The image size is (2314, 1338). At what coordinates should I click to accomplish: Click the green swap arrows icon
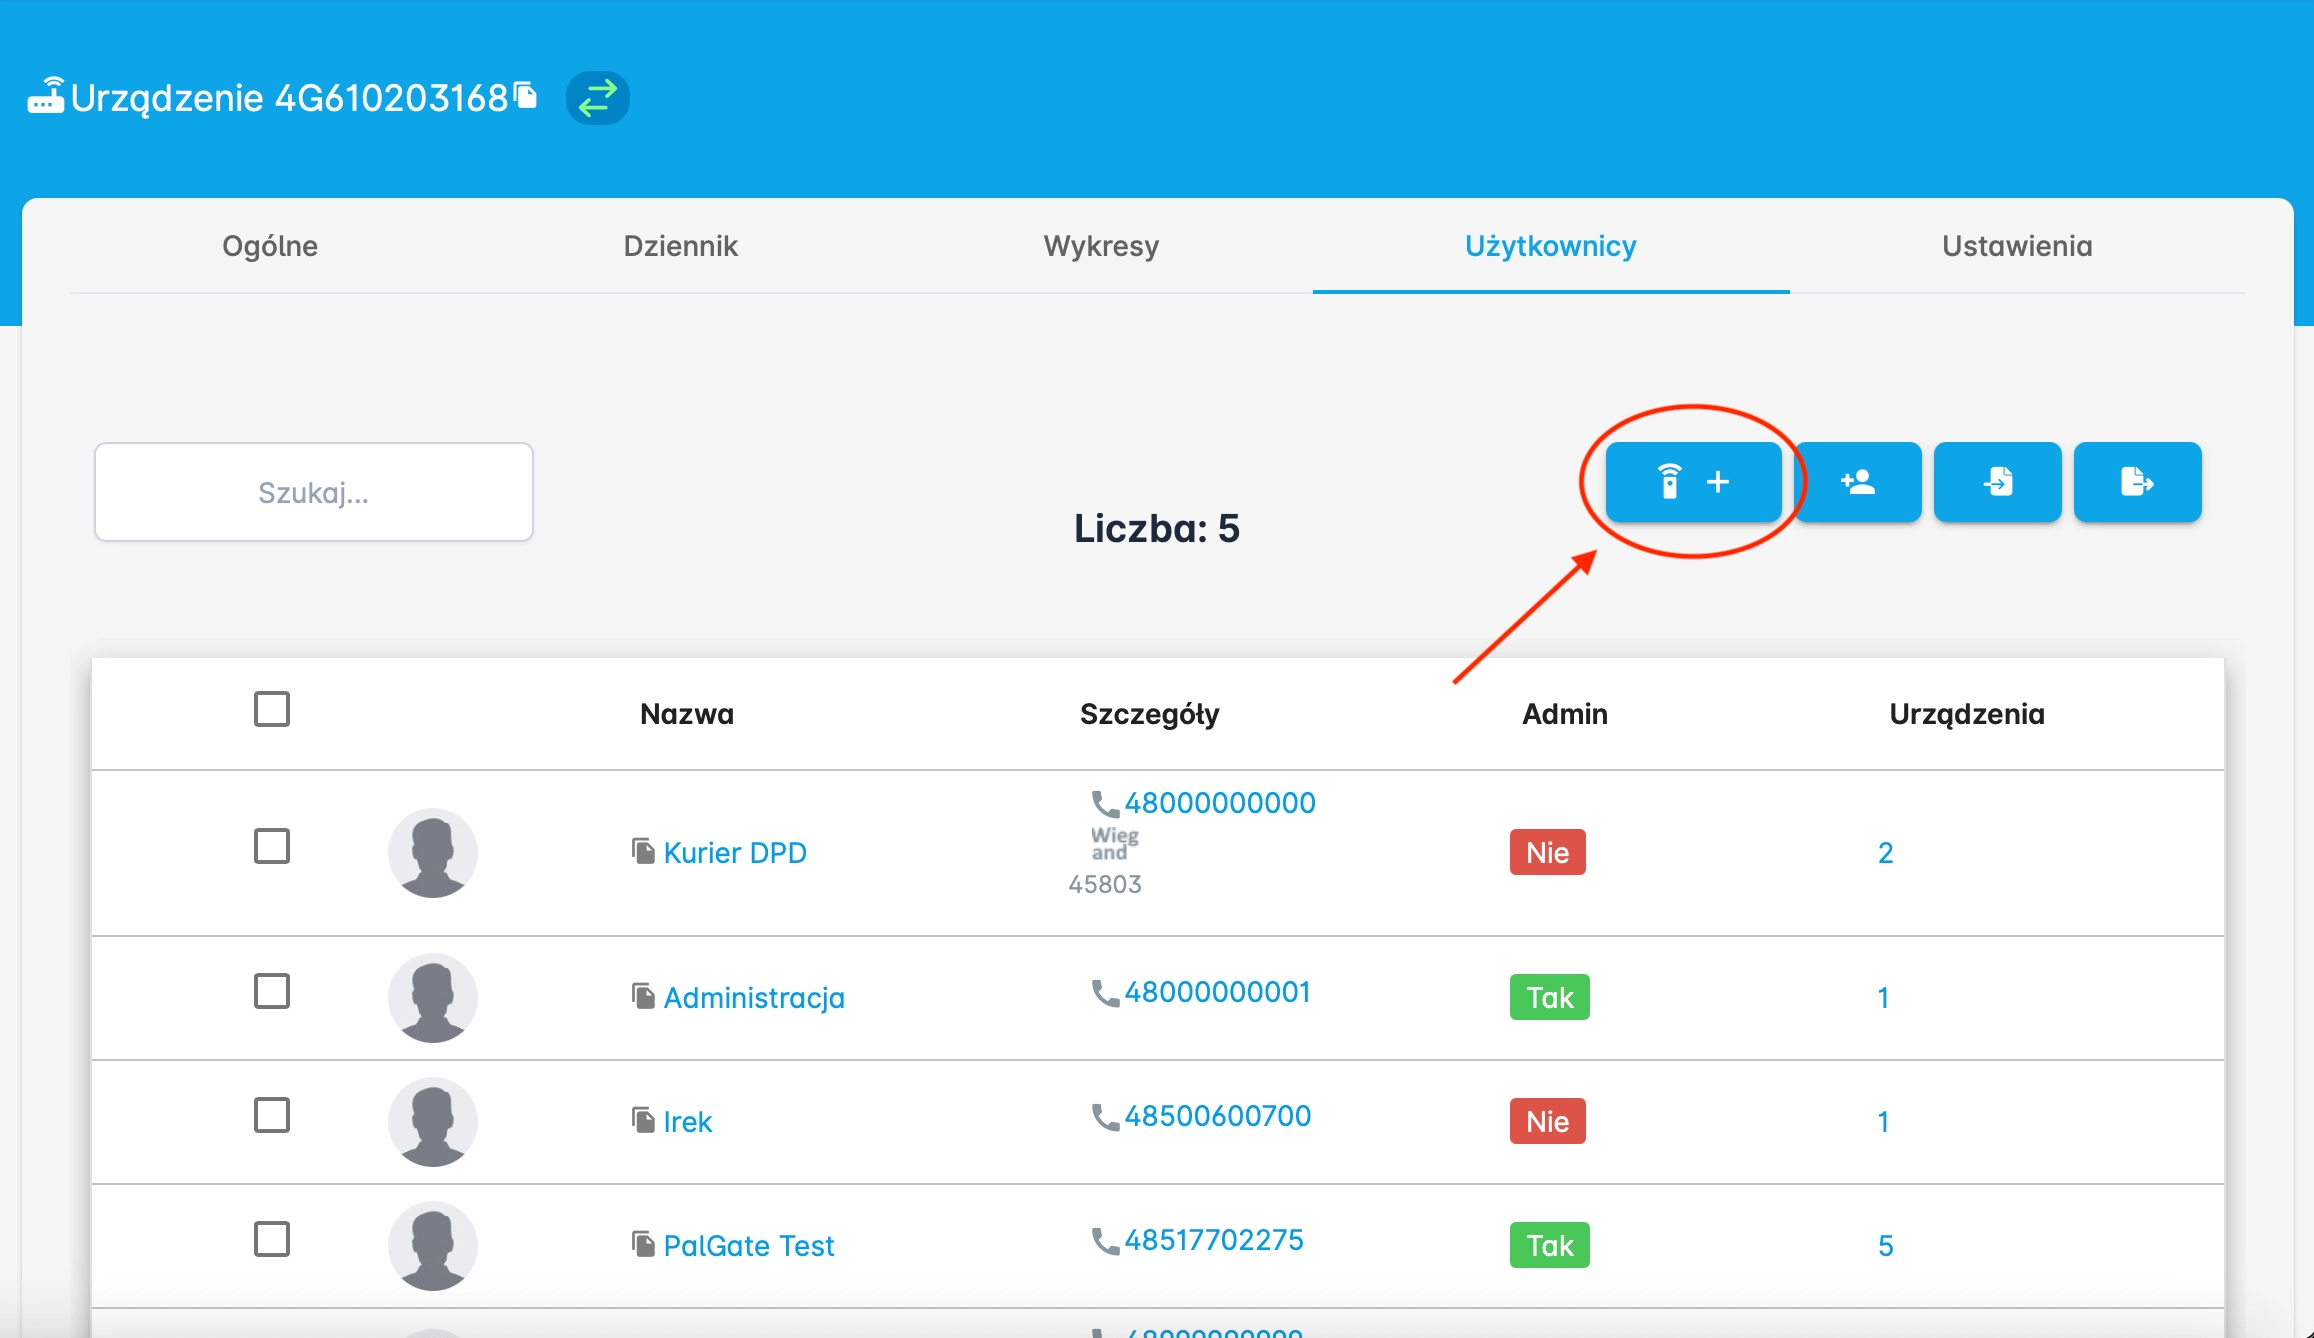point(597,98)
